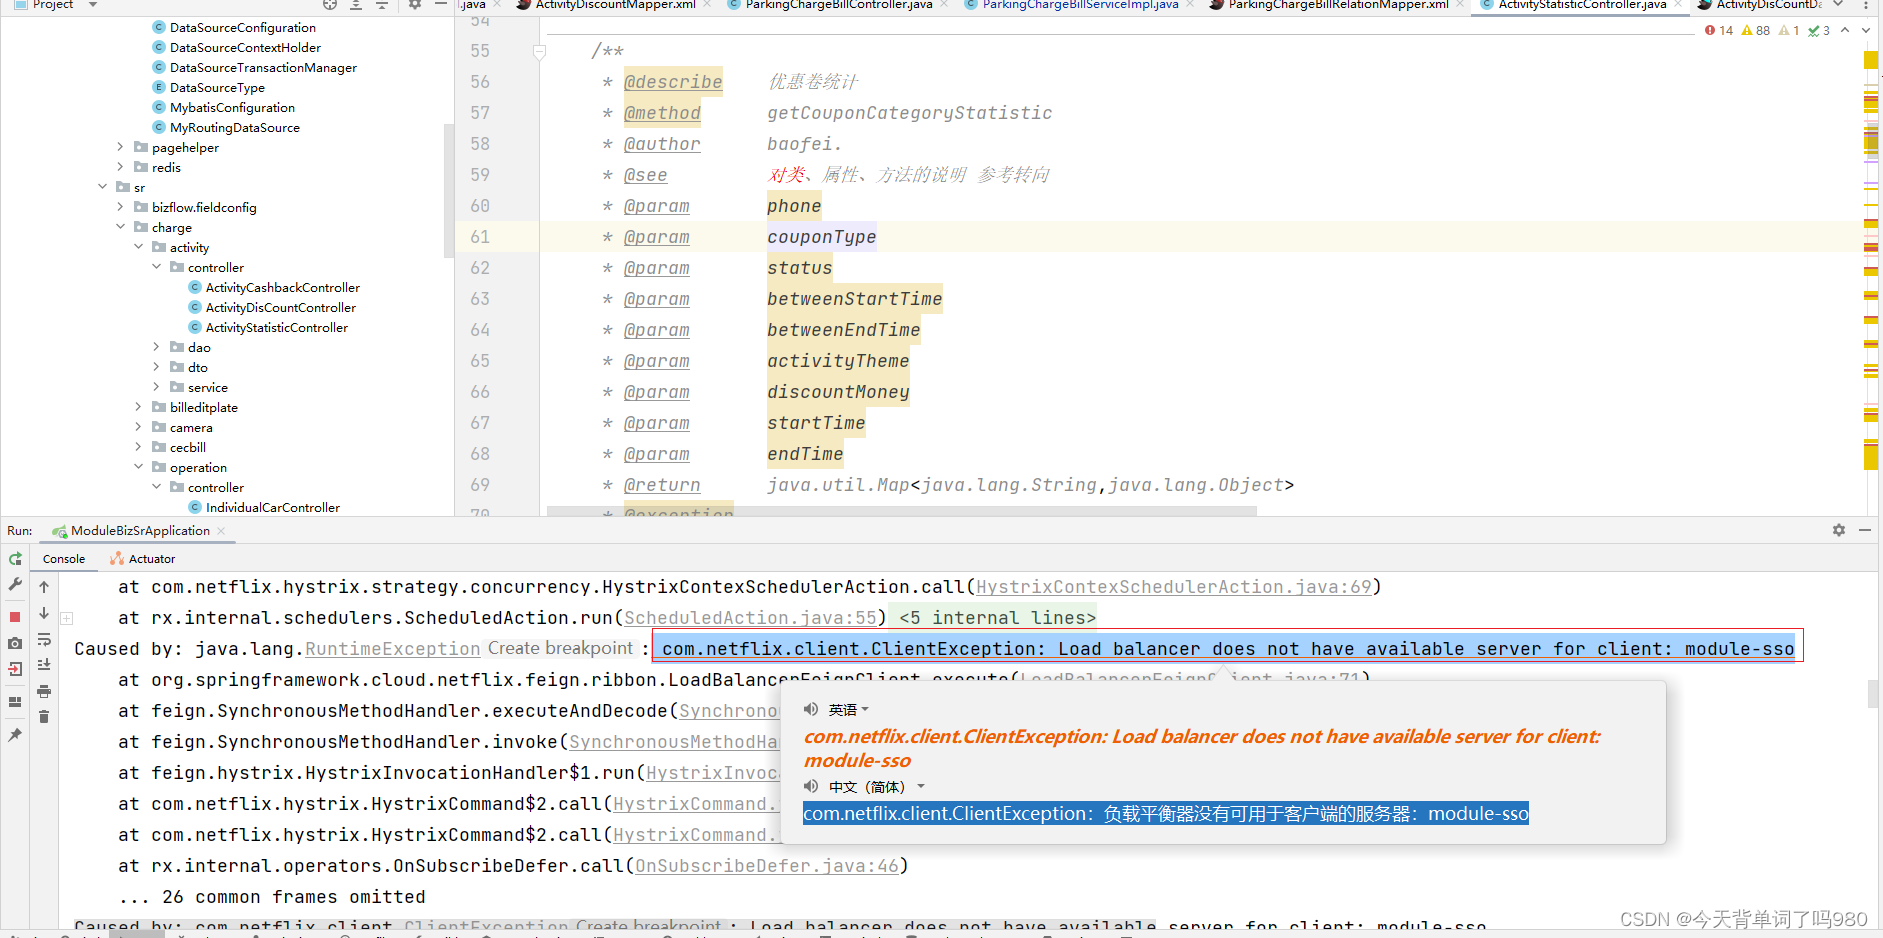The image size is (1883, 938).
Task: Collapse all nodes using Project toolbar icon
Action: 382,7
